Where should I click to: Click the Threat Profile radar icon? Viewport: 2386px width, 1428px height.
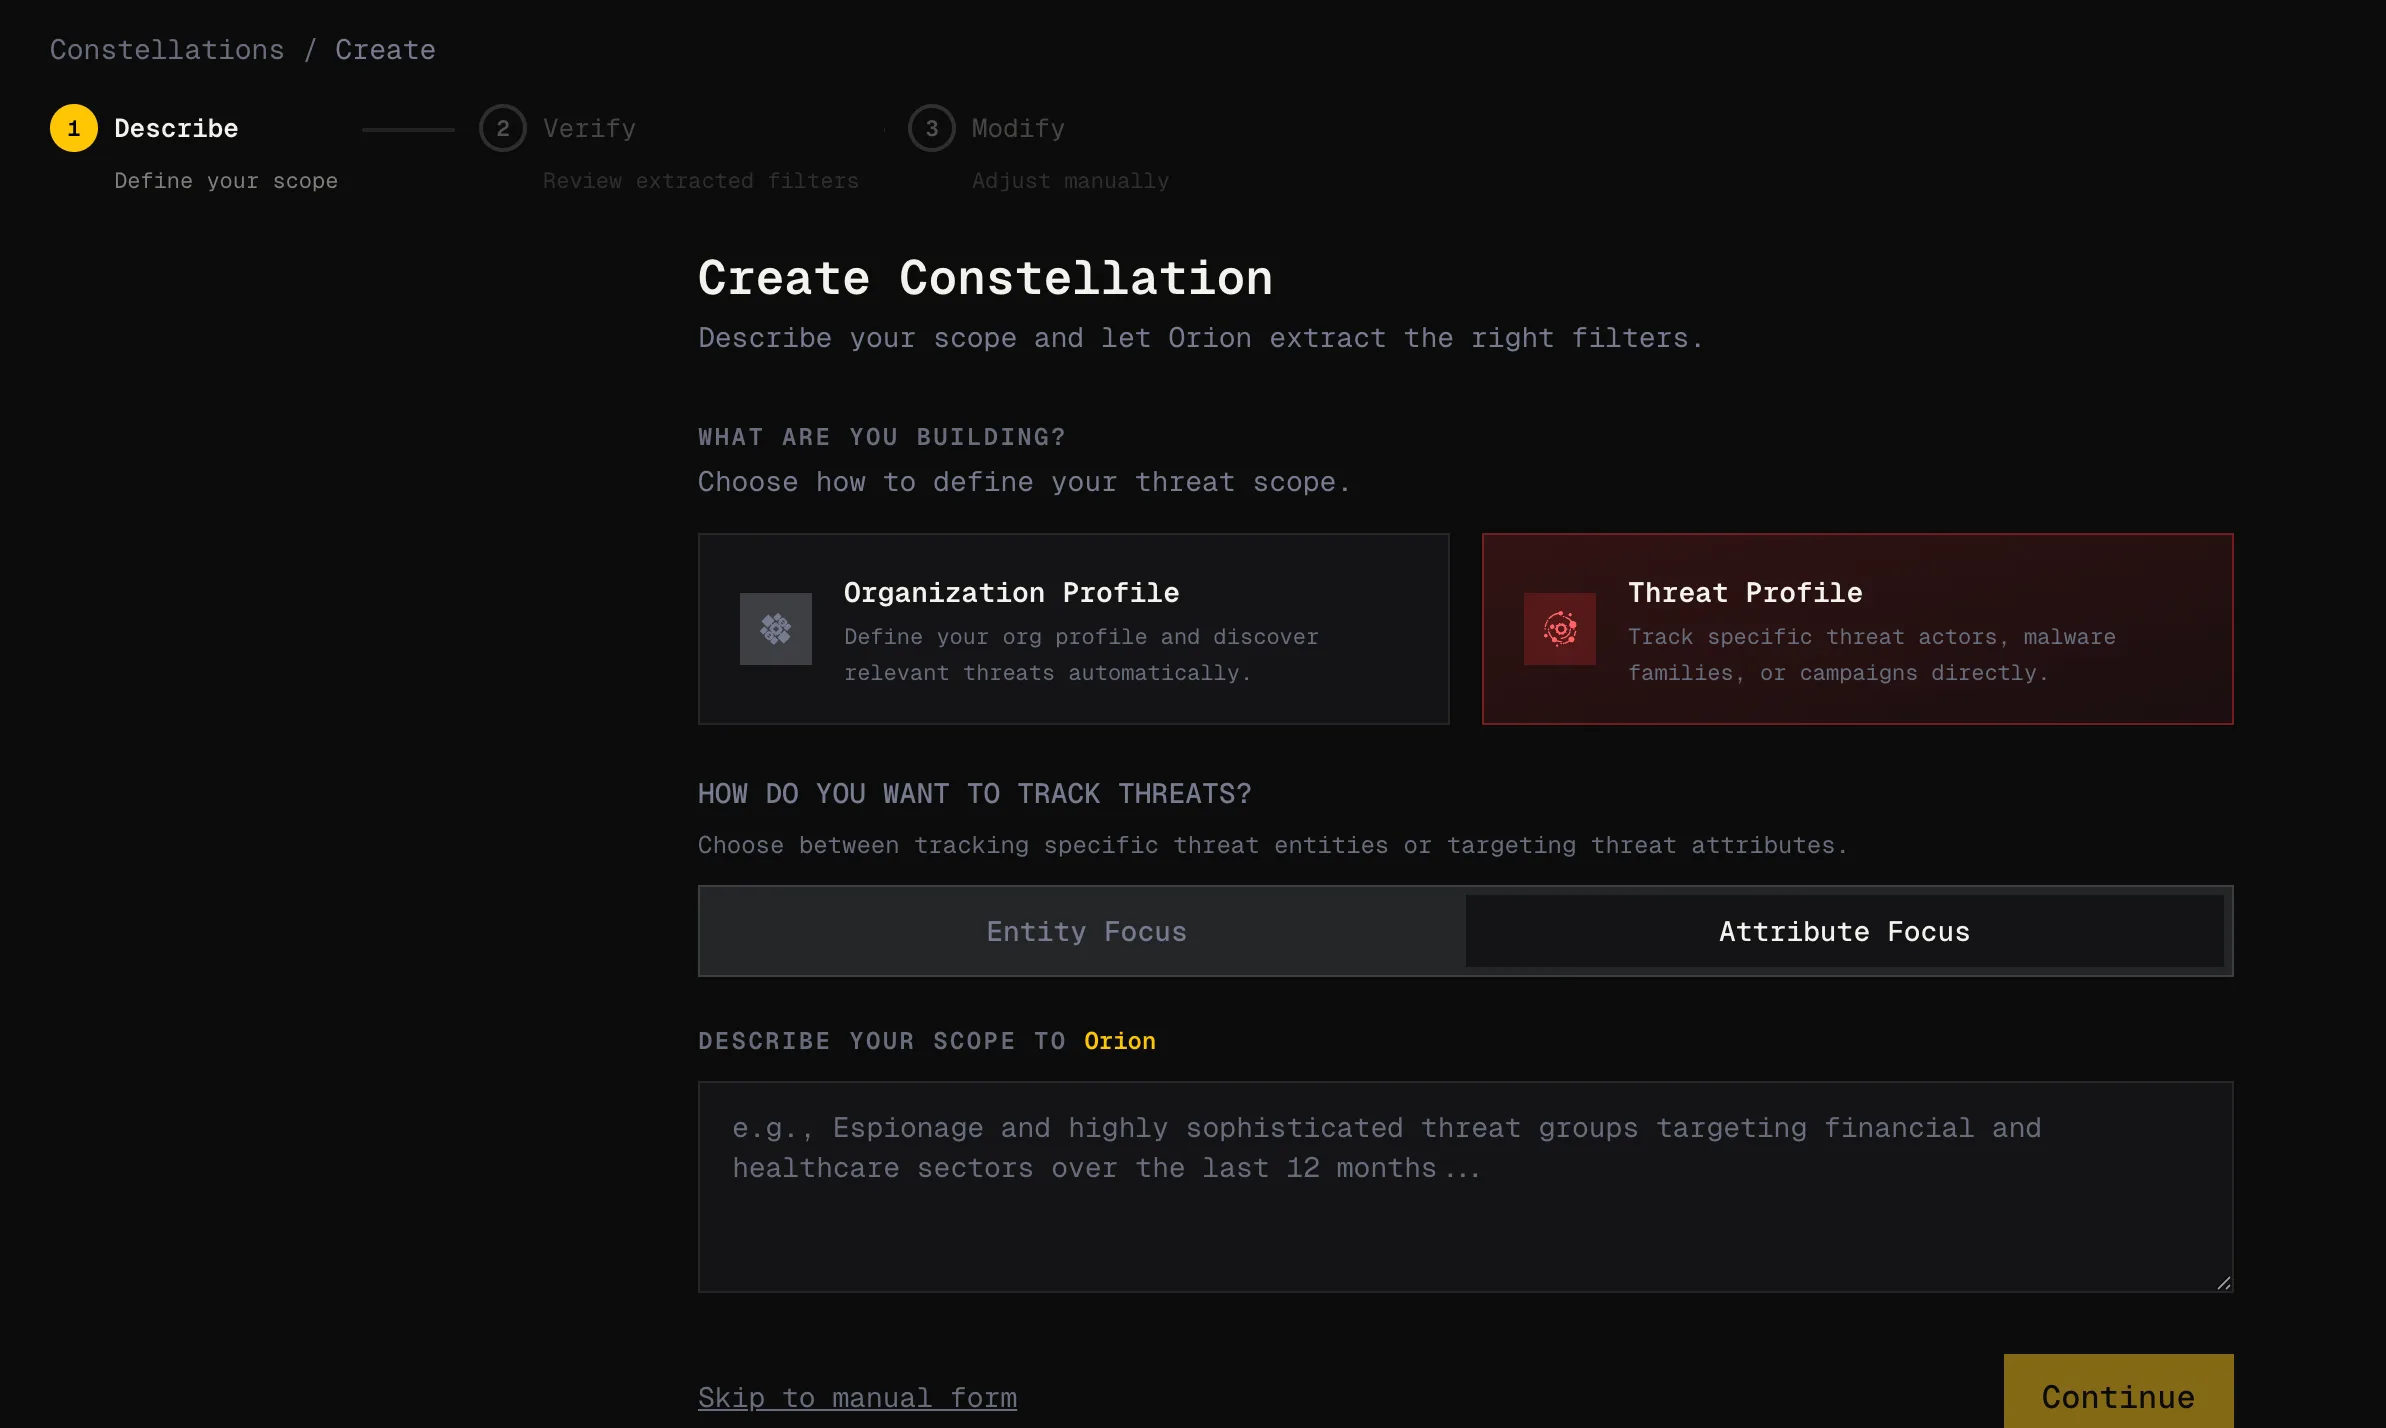coord(1559,629)
